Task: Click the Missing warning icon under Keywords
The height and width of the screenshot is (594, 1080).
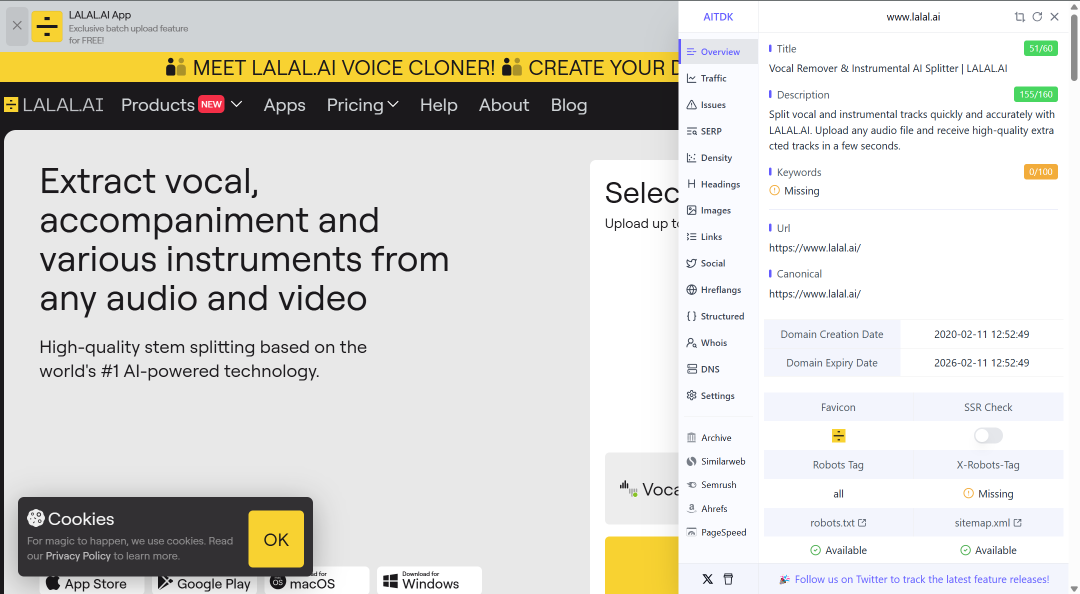Action: coord(774,190)
